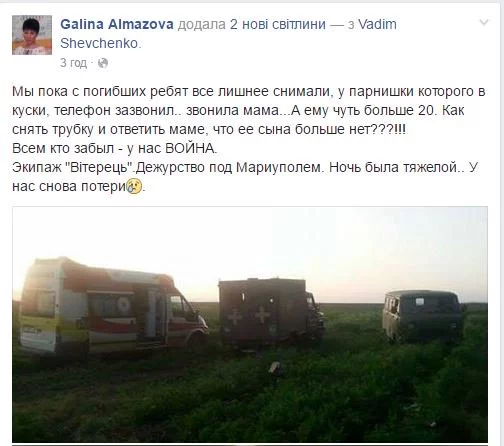This screenshot has width=504, height=446.
Task: Expand the post options chevron
Action: click(484, 22)
